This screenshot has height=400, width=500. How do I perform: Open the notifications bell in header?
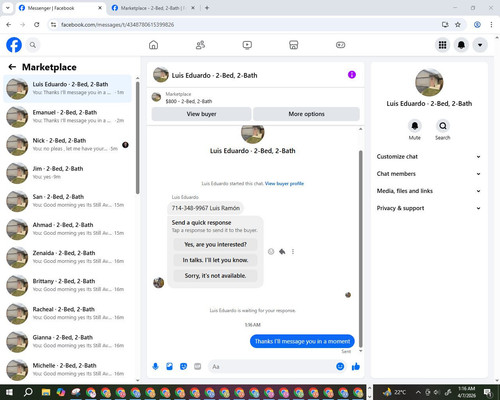point(461,45)
